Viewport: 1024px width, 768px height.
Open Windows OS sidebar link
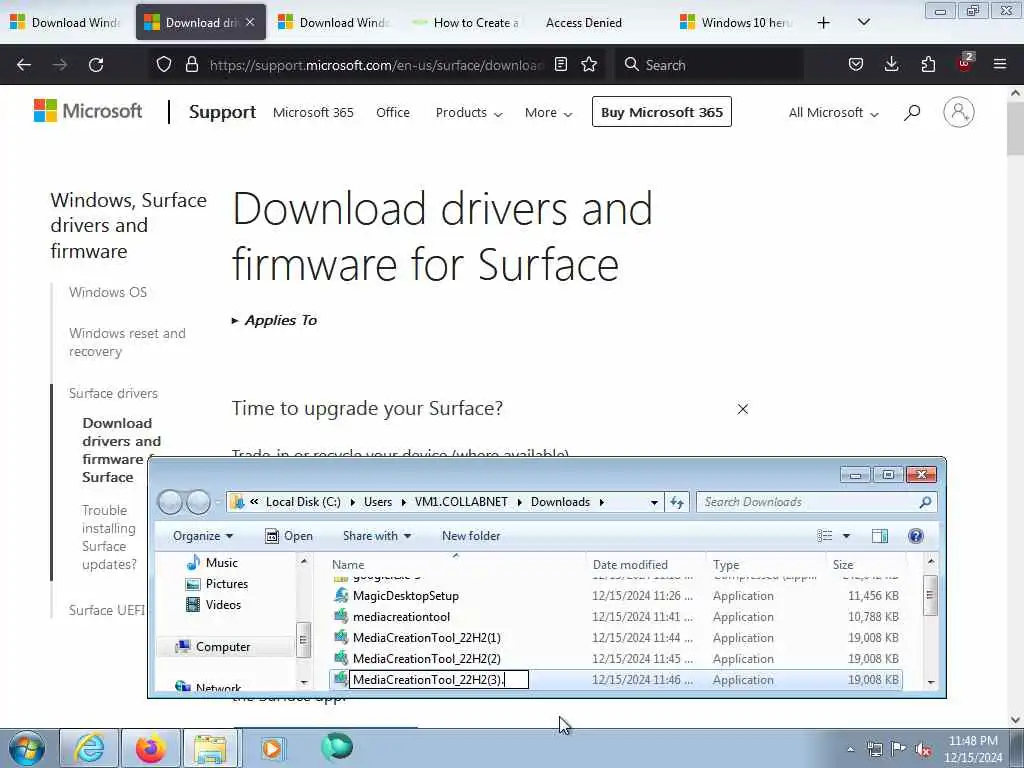(x=108, y=292)
